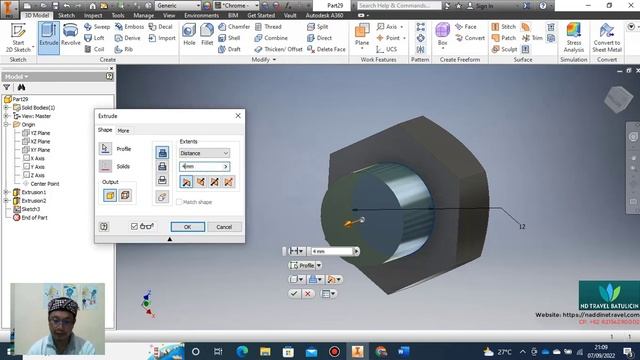The width and height of the screenshot is (640, 360).
Task: Expand the Extrusion1 tree node
Action: pos(6,192)
